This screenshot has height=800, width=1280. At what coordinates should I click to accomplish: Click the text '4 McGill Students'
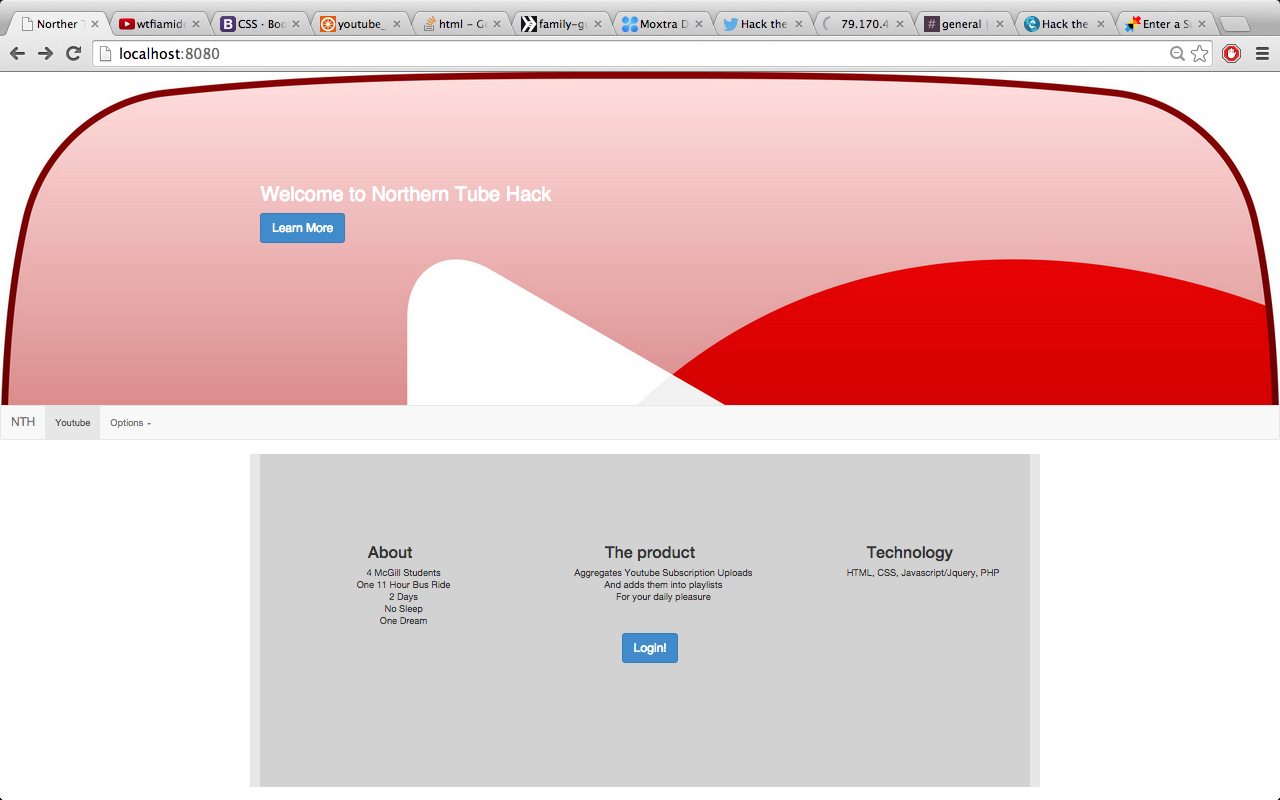click(404, 573)
